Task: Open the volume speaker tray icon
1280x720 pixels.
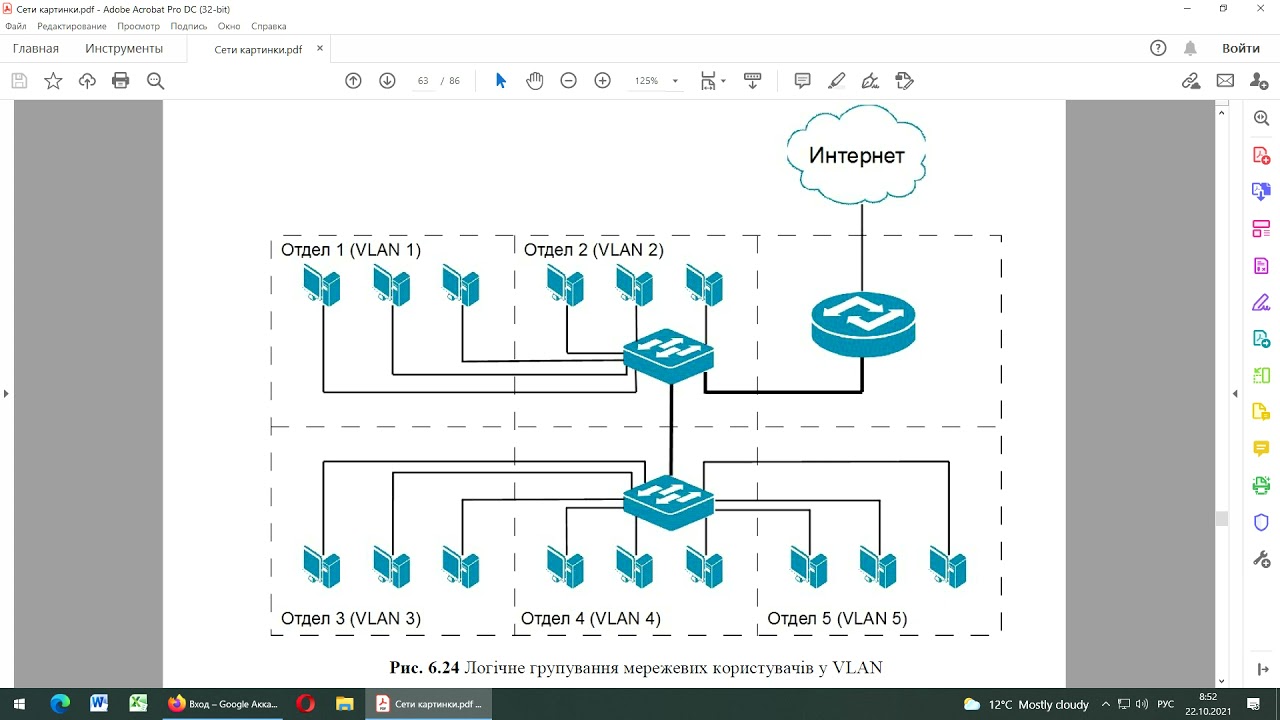Action: click(1142, 704)
